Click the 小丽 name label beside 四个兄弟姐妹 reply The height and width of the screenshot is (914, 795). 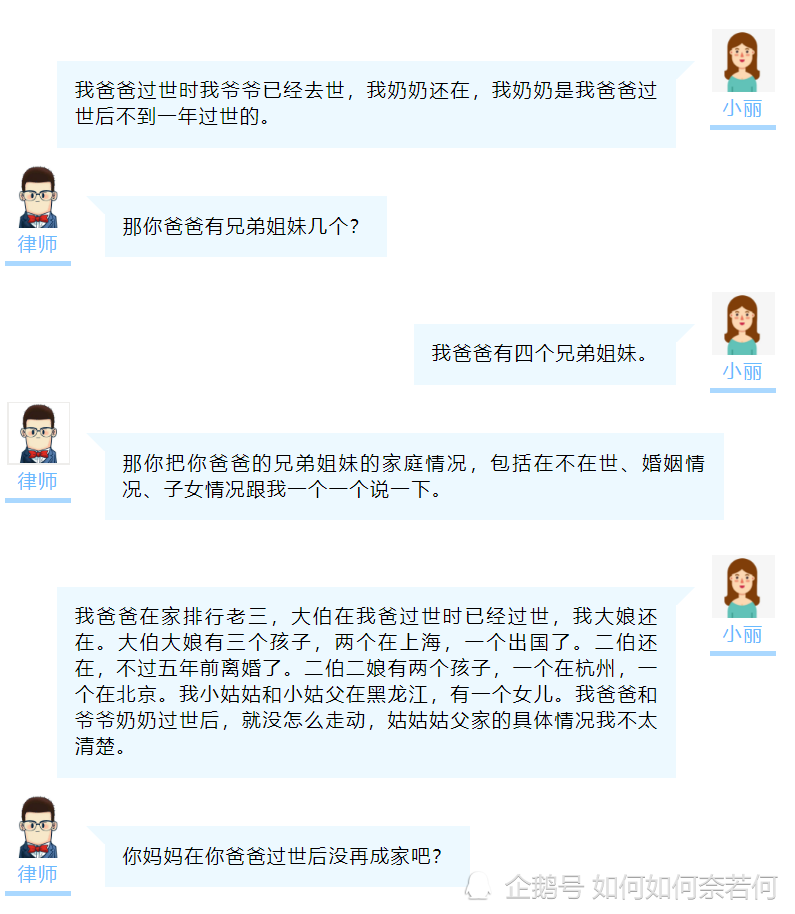tap(743, 371)
